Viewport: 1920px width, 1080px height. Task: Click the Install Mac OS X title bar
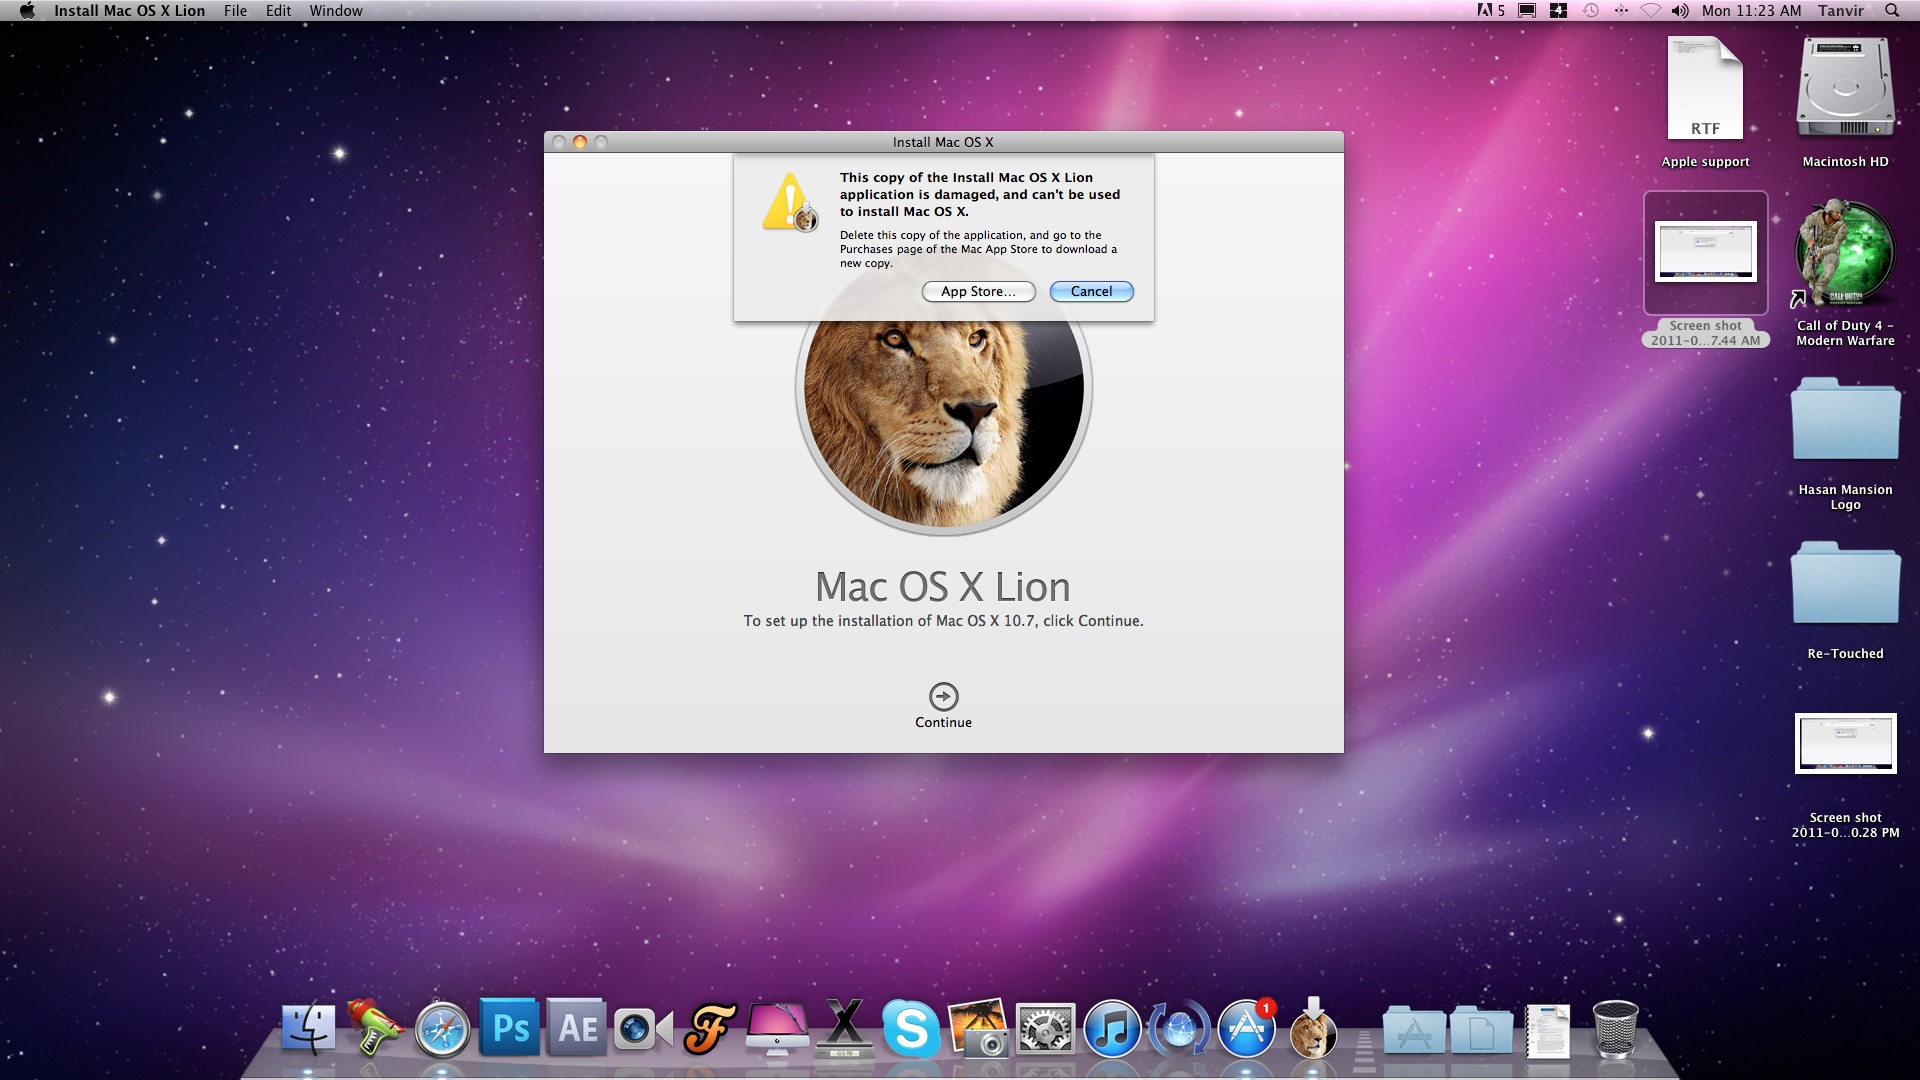pyautogui.click(x=943, y=142)
